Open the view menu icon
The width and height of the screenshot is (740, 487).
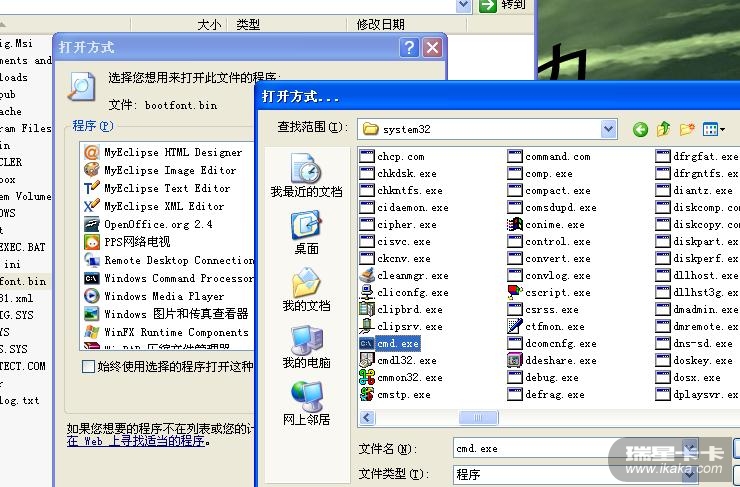tap(714, 129)
